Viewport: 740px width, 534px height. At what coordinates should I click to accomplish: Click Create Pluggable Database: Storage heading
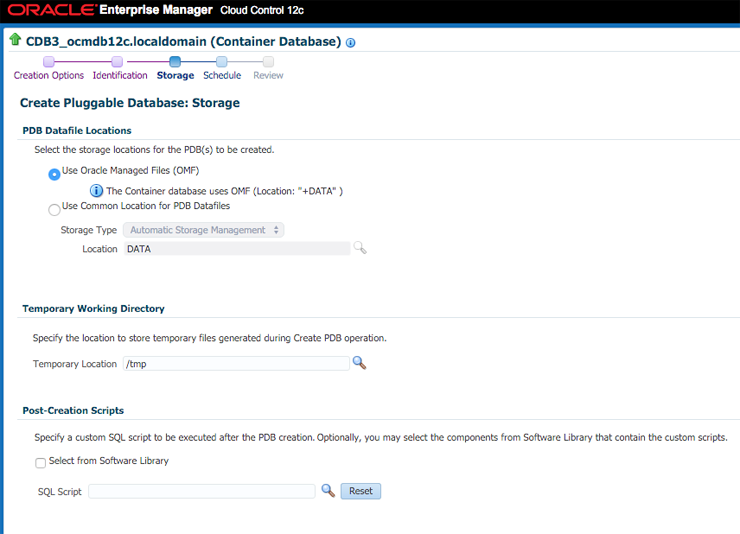click(x=130, y=103)
